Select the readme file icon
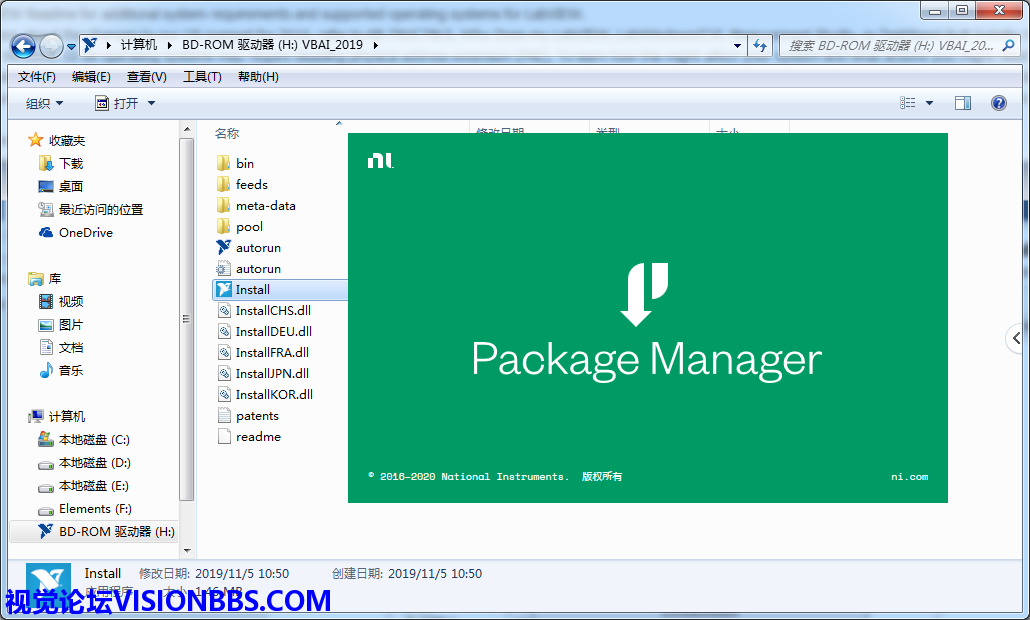The image size is (1030, 620). point(224,436)
